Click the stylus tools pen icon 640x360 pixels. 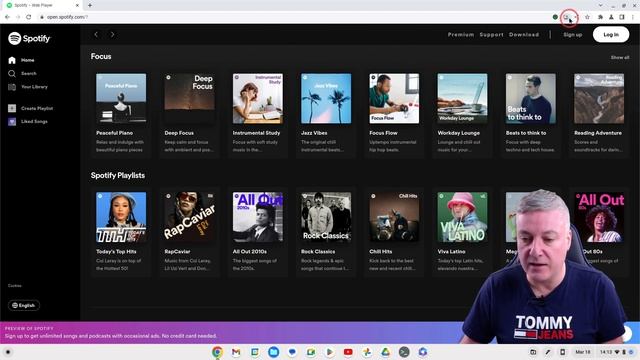coord(548,352)
